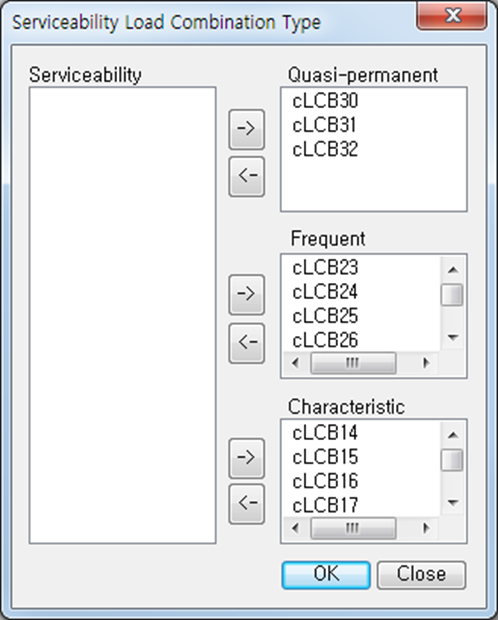
Task: Remove from Frequent with left arrow
Action: (x=246, y=343)
